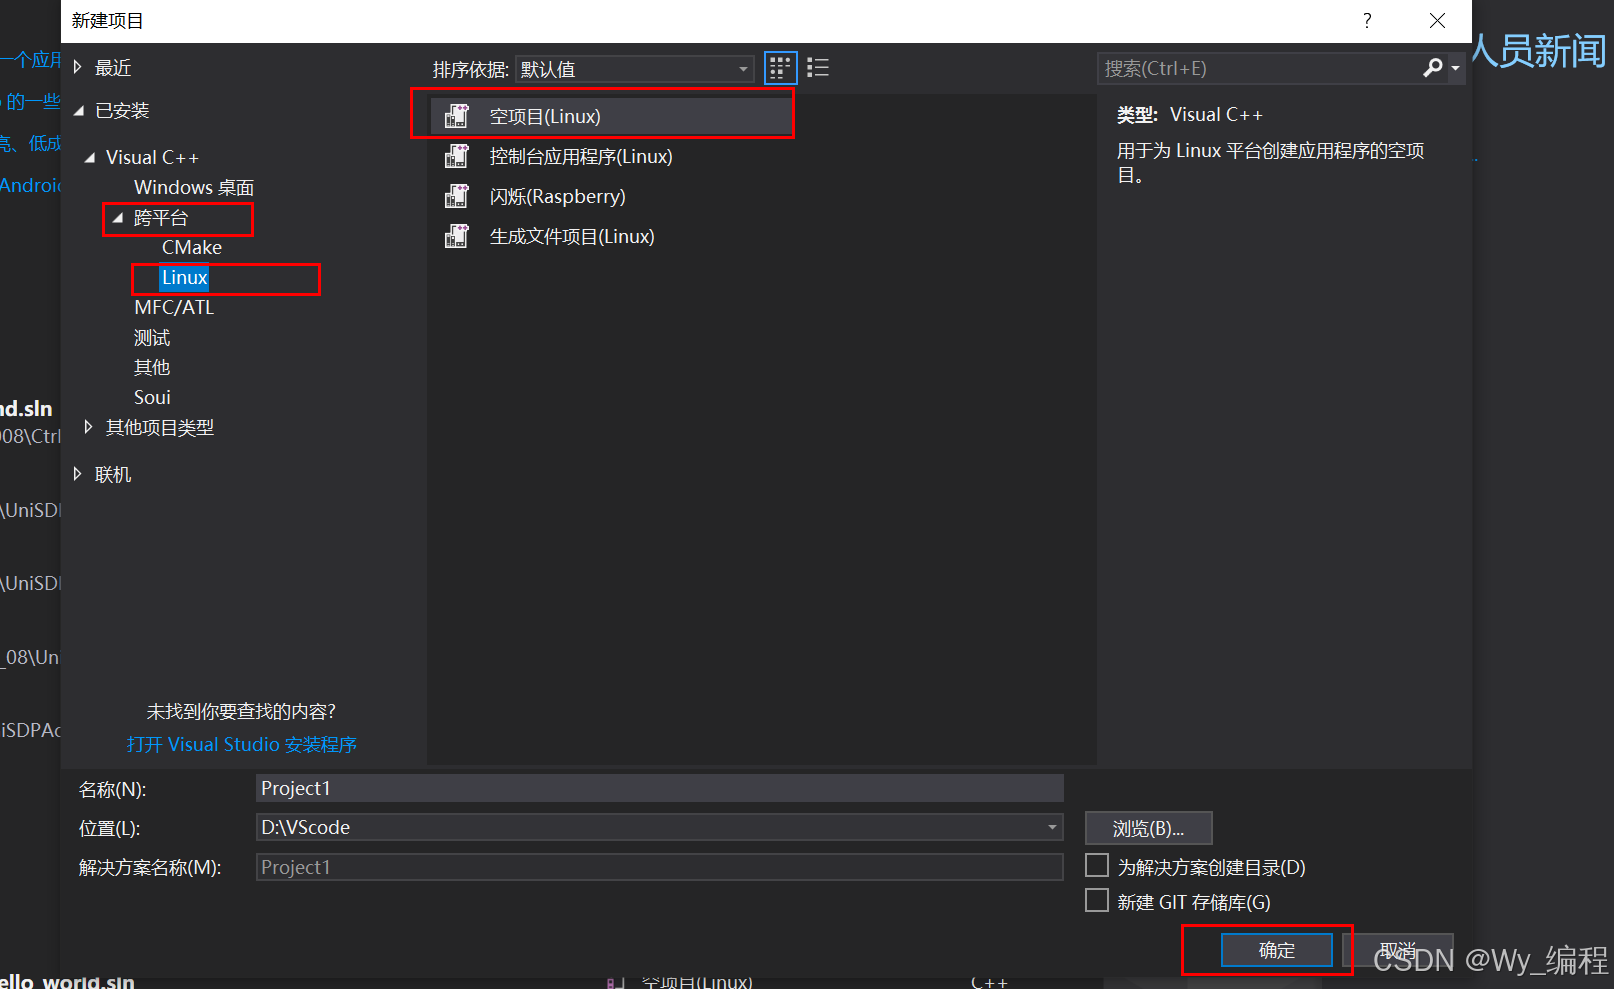This screenshot has width=1614, height=989.
Task: Close the 新建项目 dialog
Action: (x=1437, y=21)
